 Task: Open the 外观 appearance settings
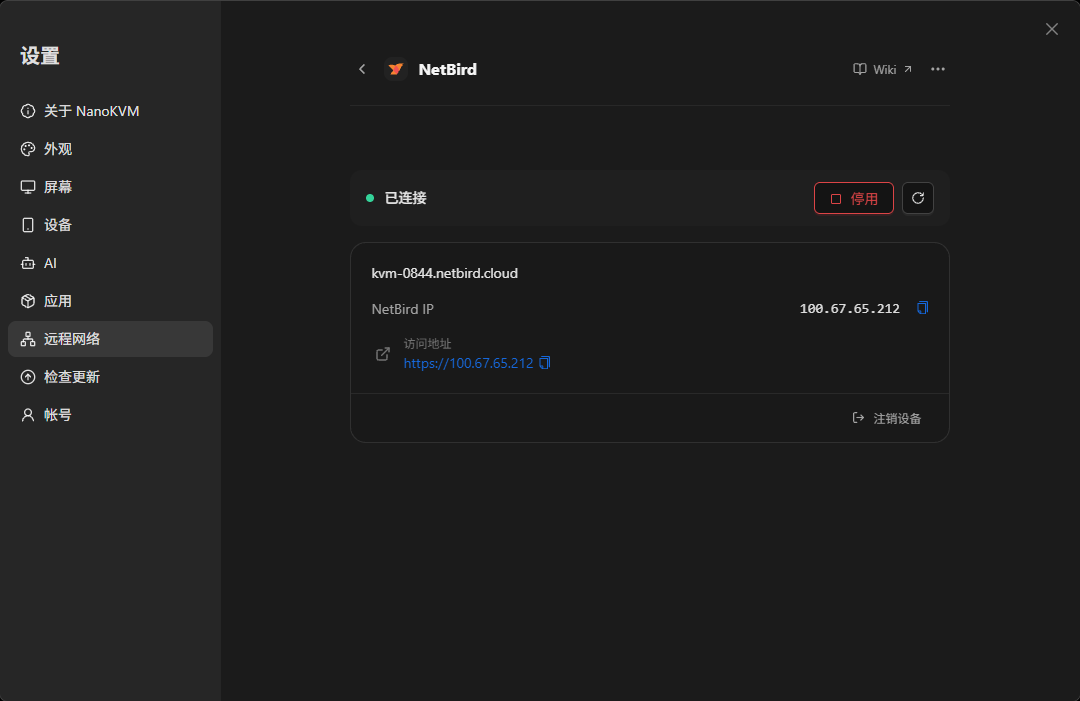tap(110, 149)
